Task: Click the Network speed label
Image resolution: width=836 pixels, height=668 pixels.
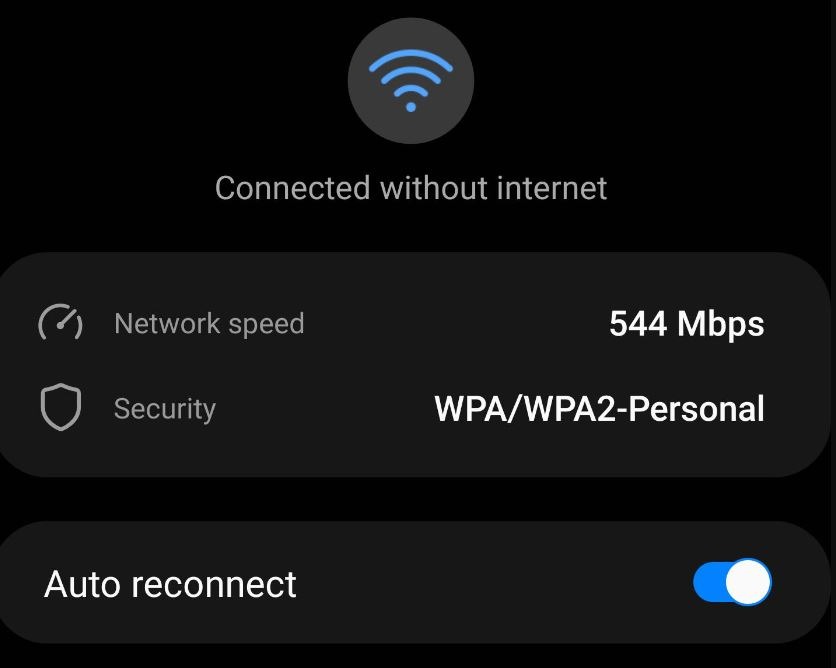Action: tap(209, 324)
